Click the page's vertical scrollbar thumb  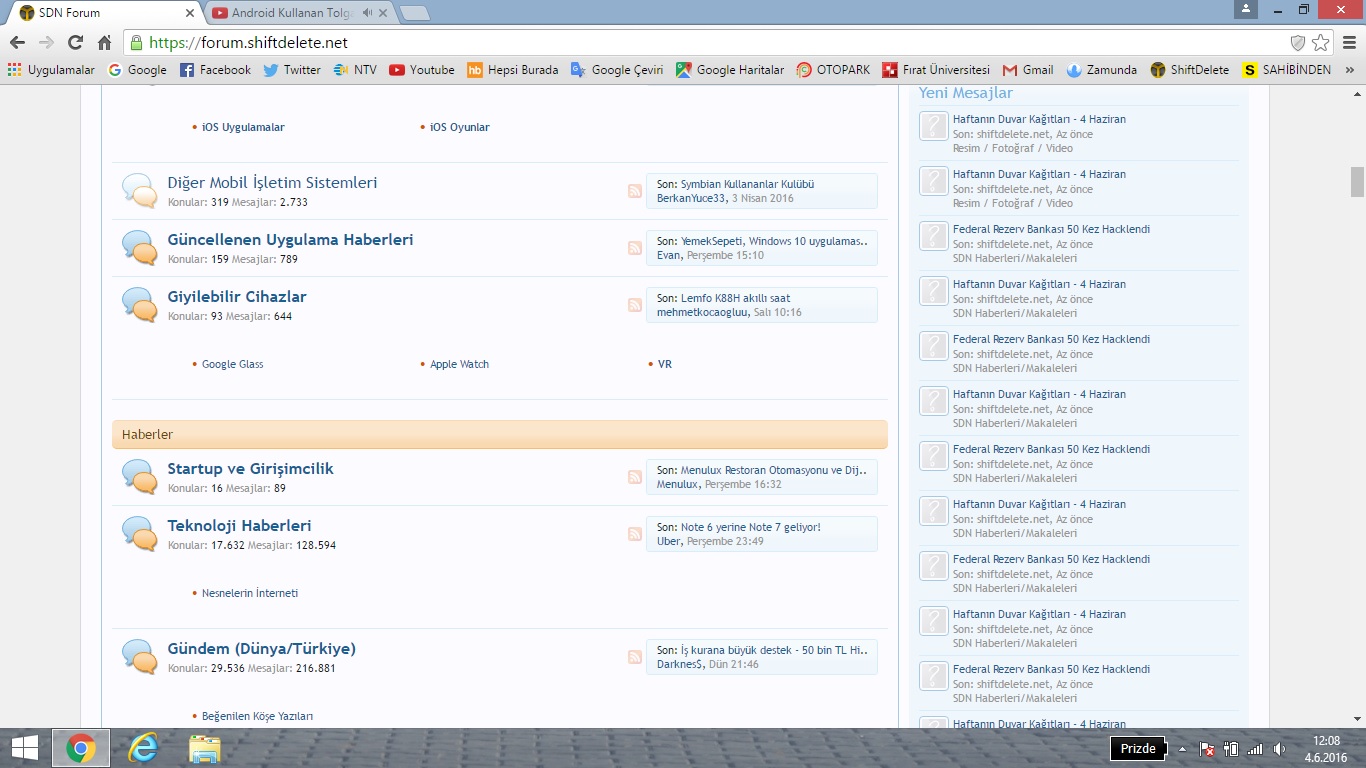pyautogui.click(x=1357, y=181)
